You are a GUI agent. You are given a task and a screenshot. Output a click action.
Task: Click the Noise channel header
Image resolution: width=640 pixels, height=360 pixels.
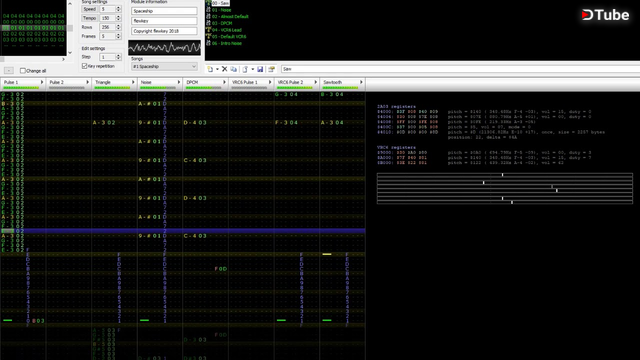coord(160,82)
